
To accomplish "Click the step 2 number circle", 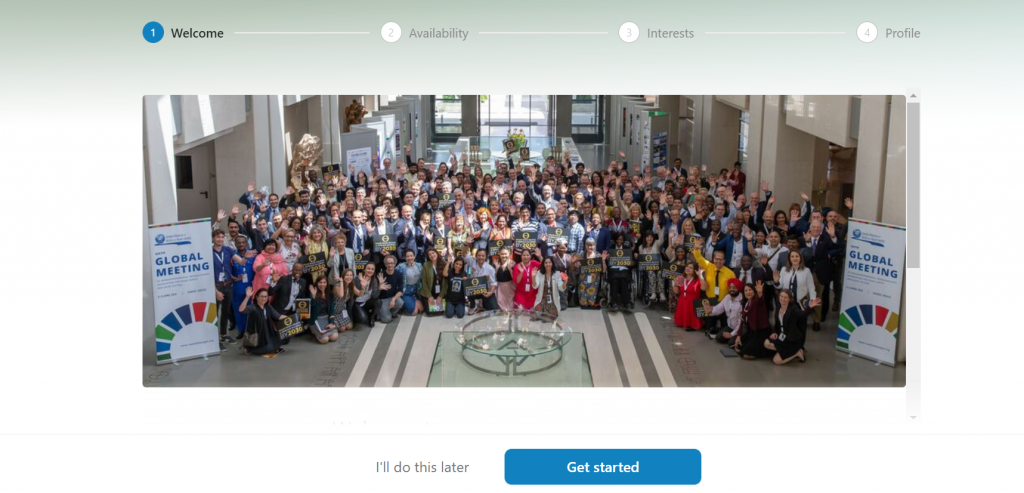I will click(391, 33).
